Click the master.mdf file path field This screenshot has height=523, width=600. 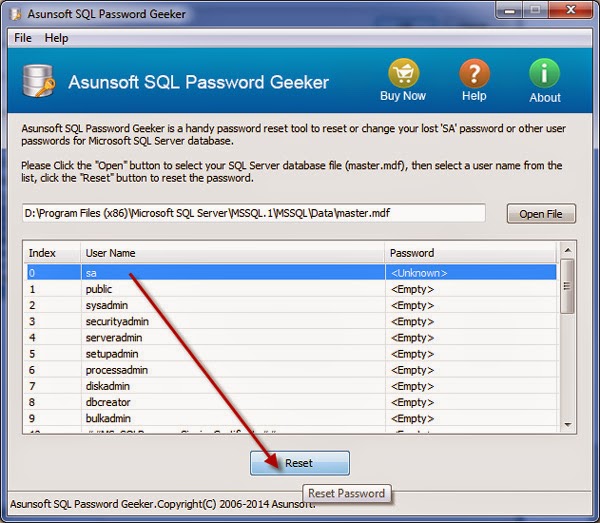tap(254, 213)
